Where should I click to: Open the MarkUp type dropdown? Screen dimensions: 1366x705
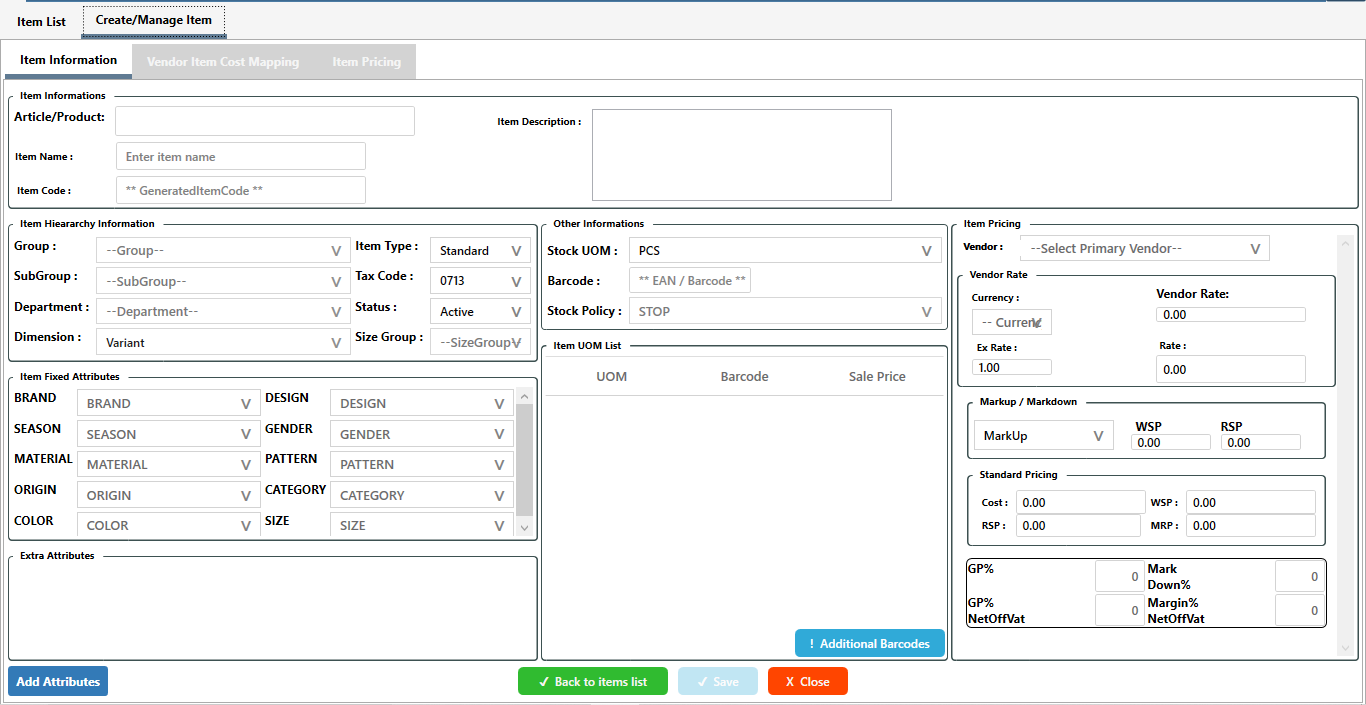click(1042, 436)
